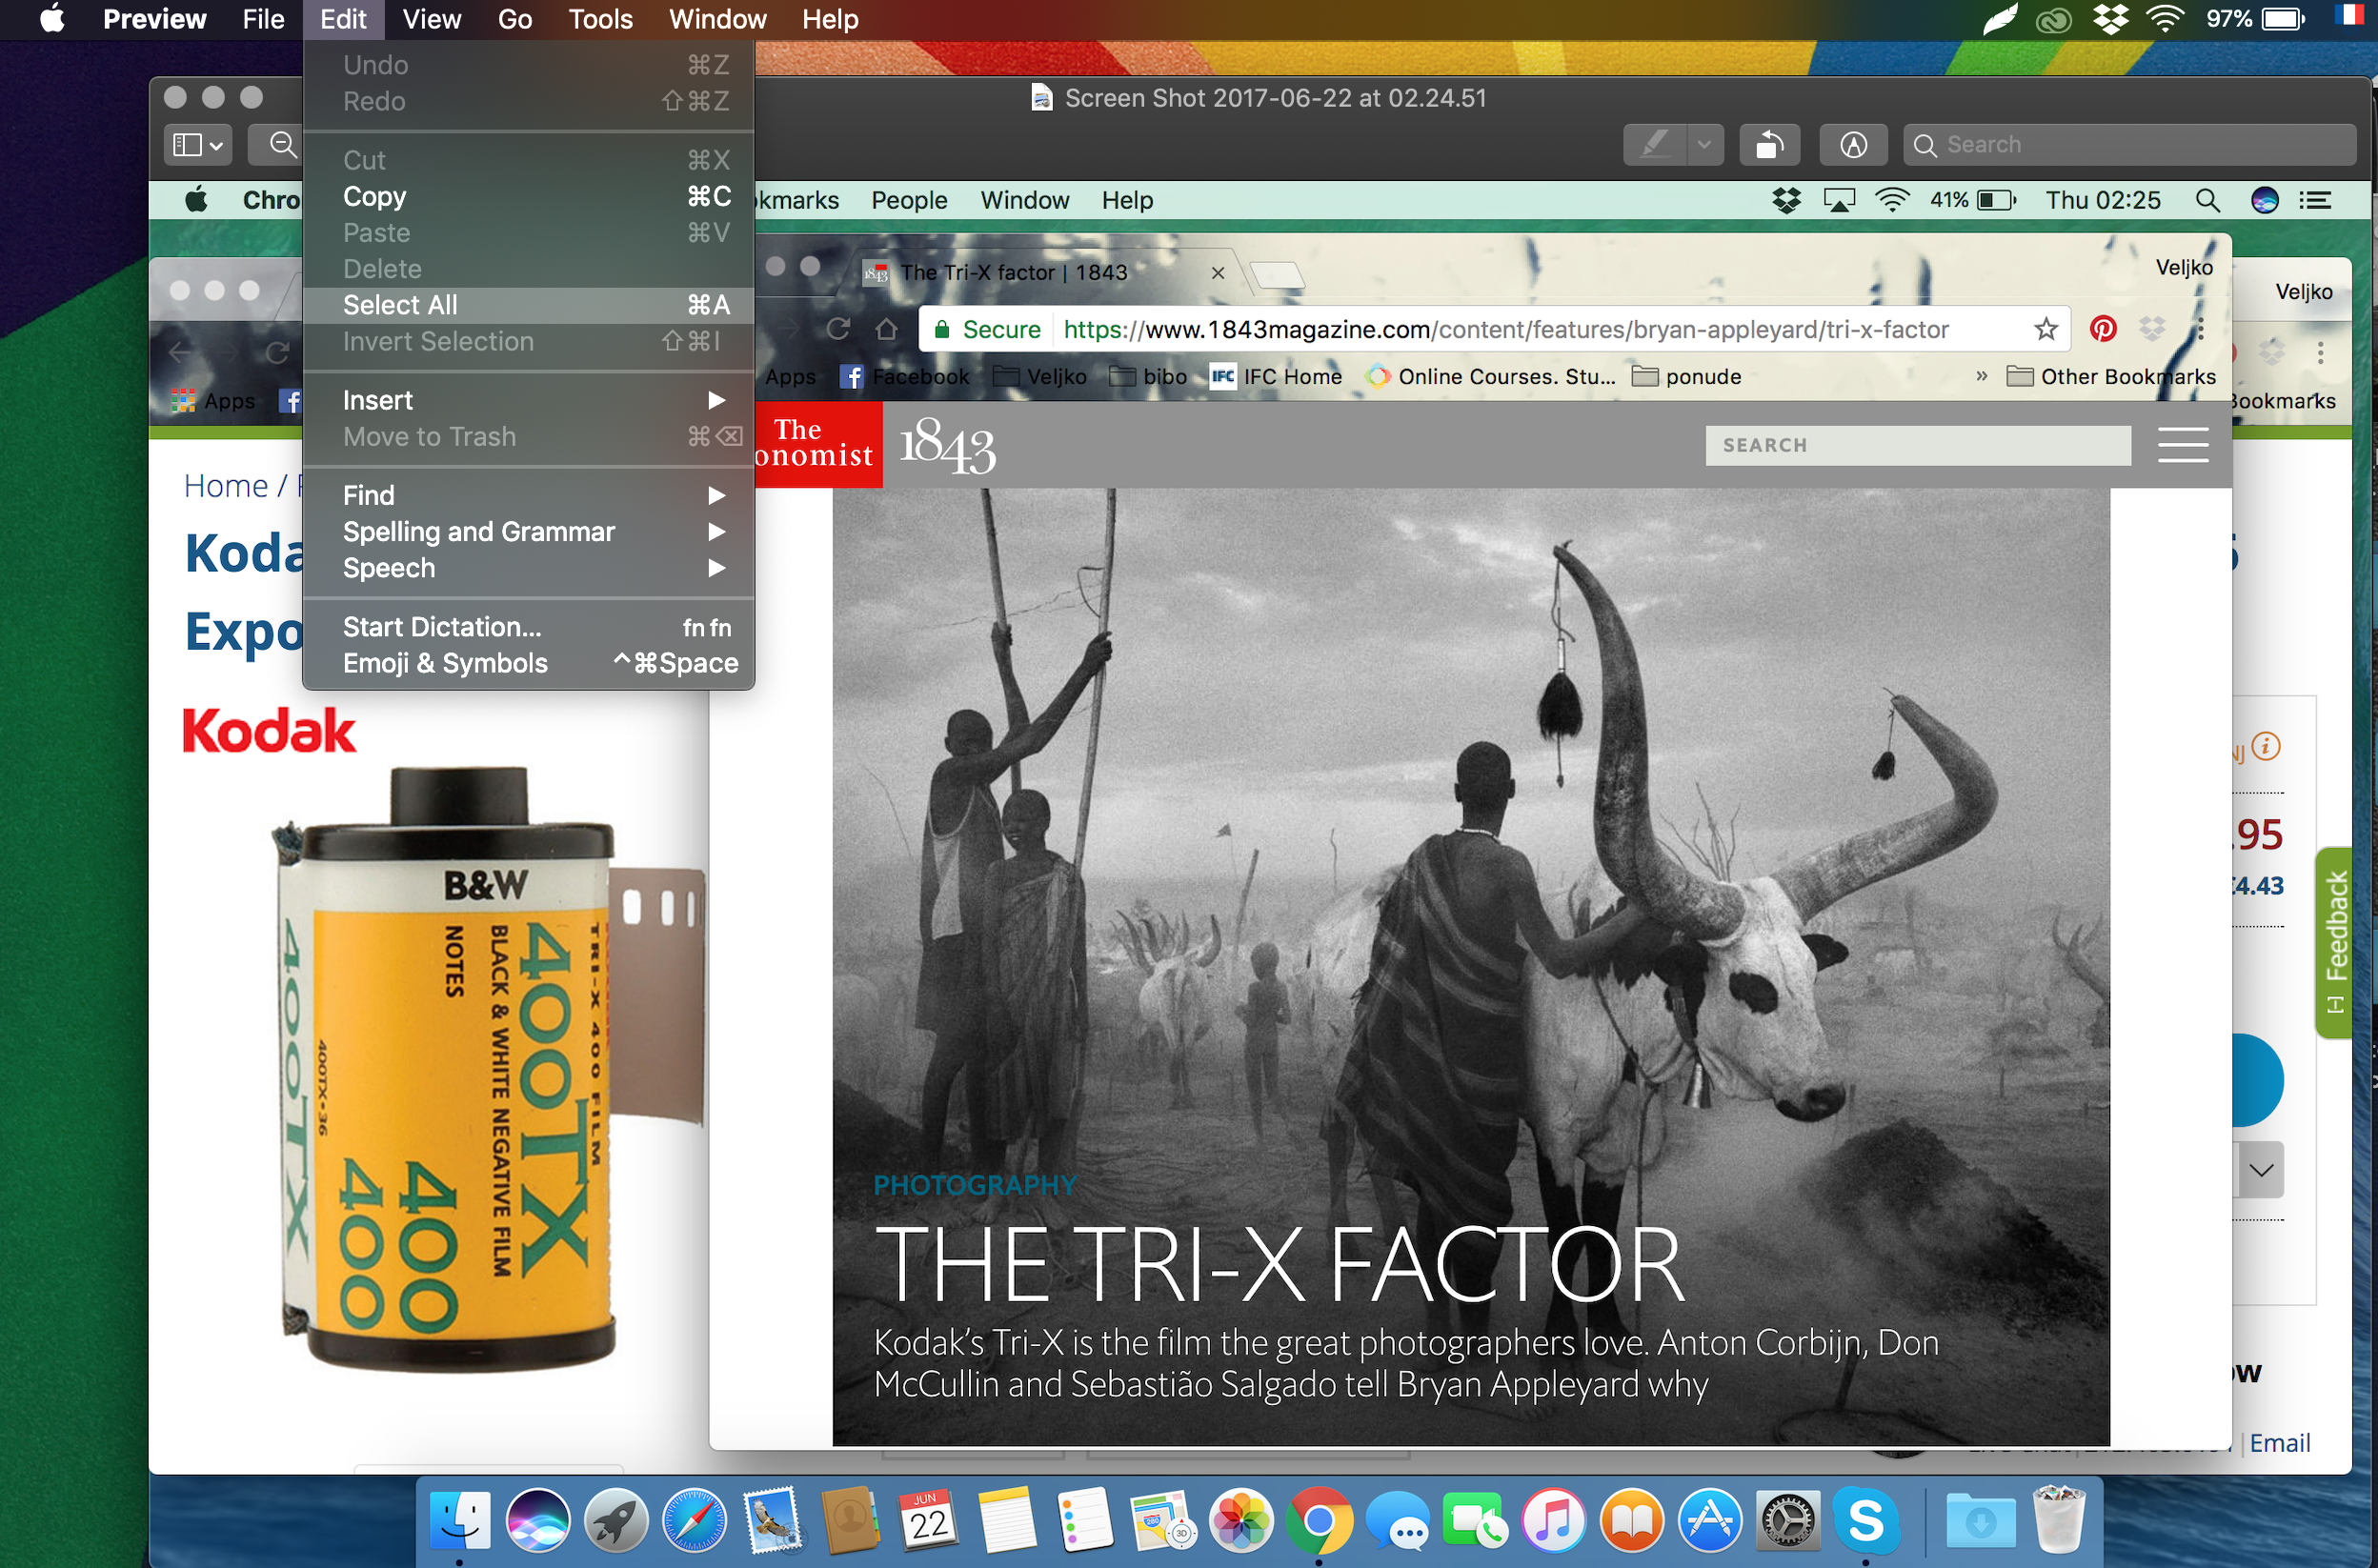Click the Dropbox icon in menu bar
Image resolution: width=2378 pixels, height=1568 pixels.
(2105, 21)
